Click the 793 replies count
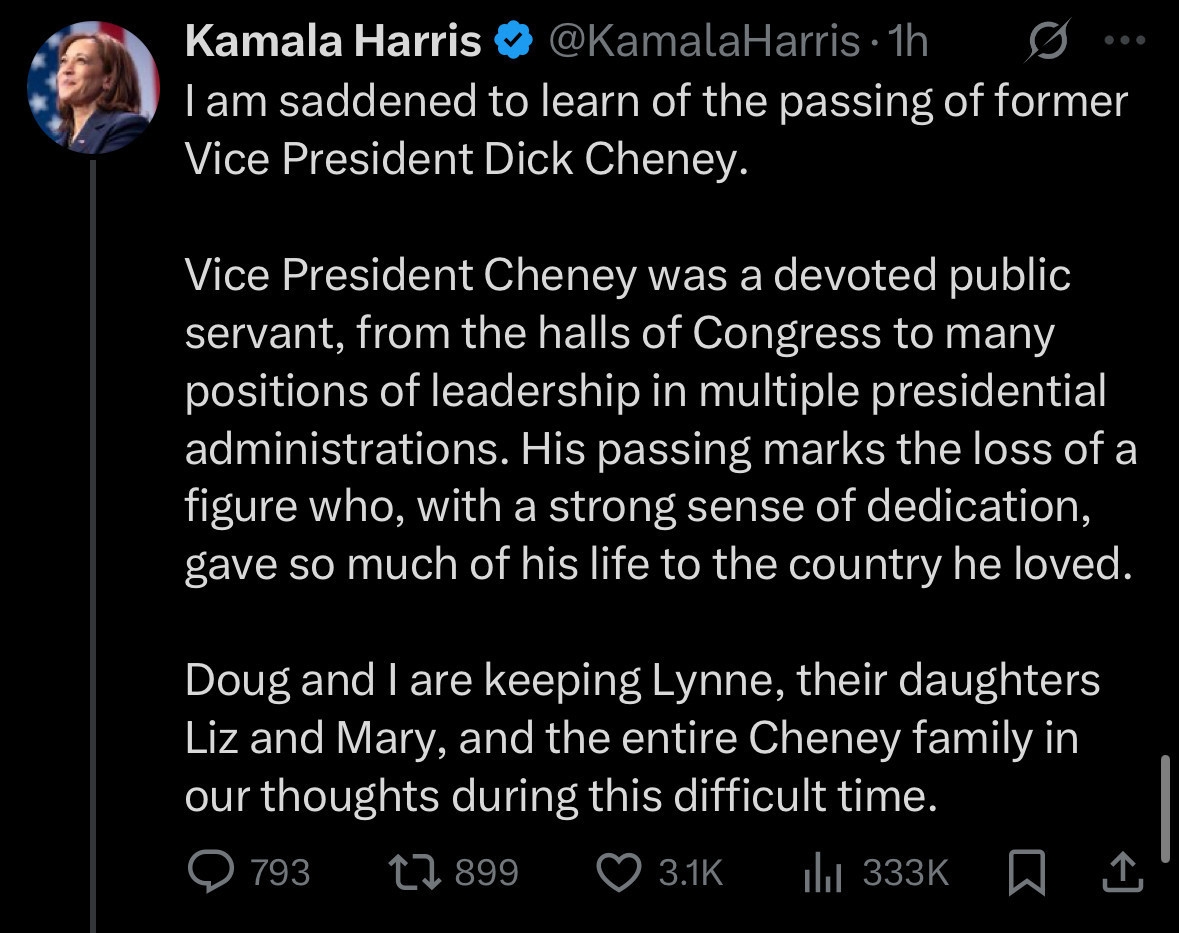This screenshot has height=933, width=1179. click(x=279, y=873)
